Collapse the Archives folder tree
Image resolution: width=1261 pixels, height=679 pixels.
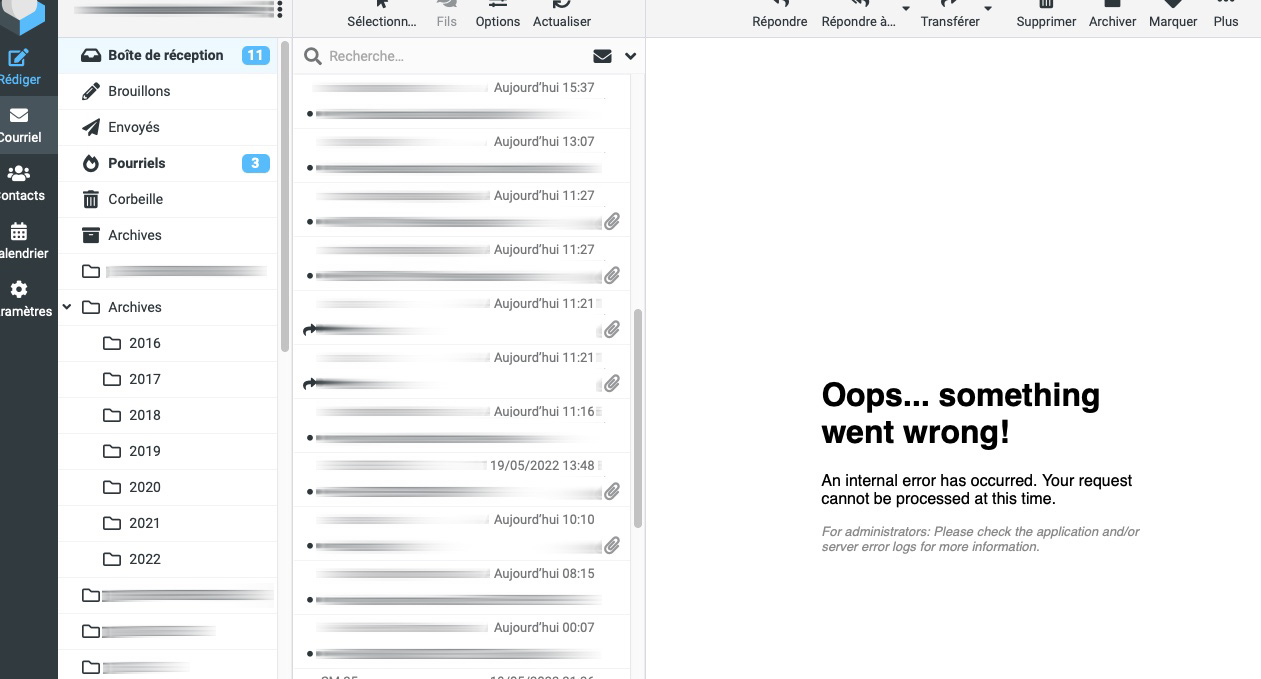[67, 307]
